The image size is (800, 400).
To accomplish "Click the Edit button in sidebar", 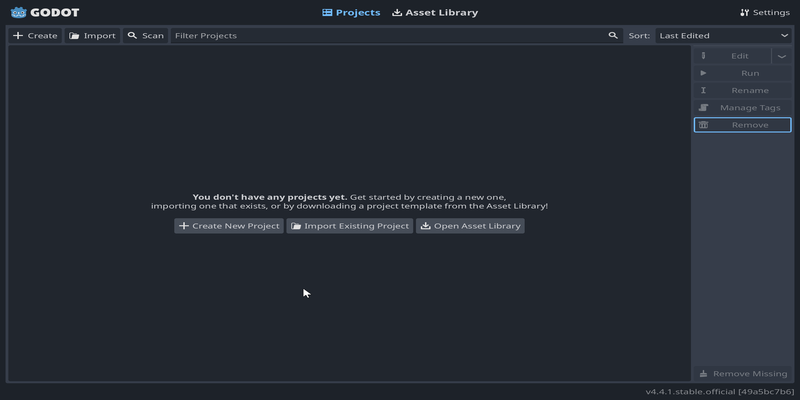I will [732, 56].
